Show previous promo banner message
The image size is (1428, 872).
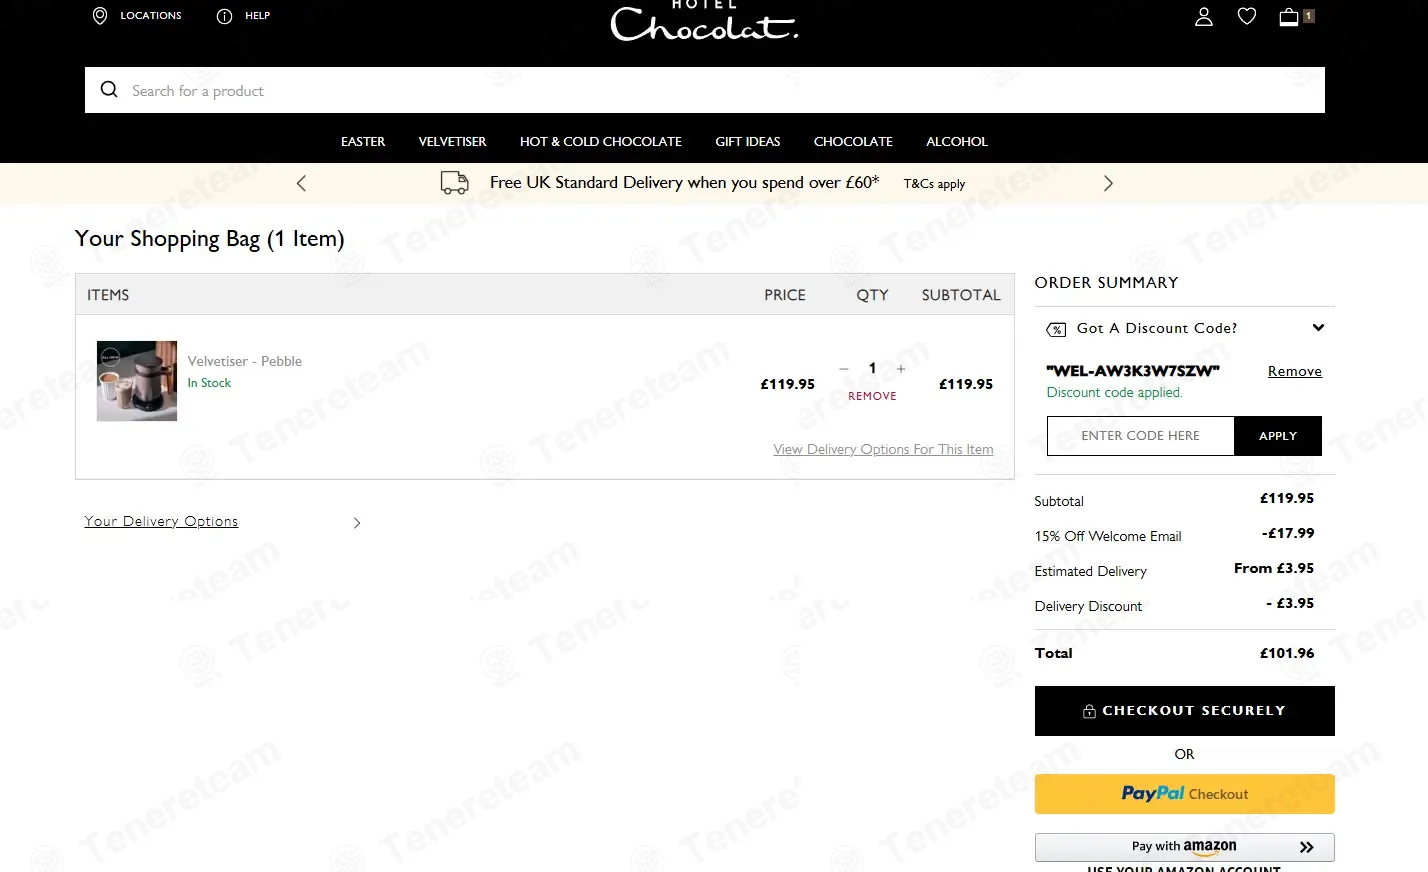pyautogui.click(x=301, y=183)
